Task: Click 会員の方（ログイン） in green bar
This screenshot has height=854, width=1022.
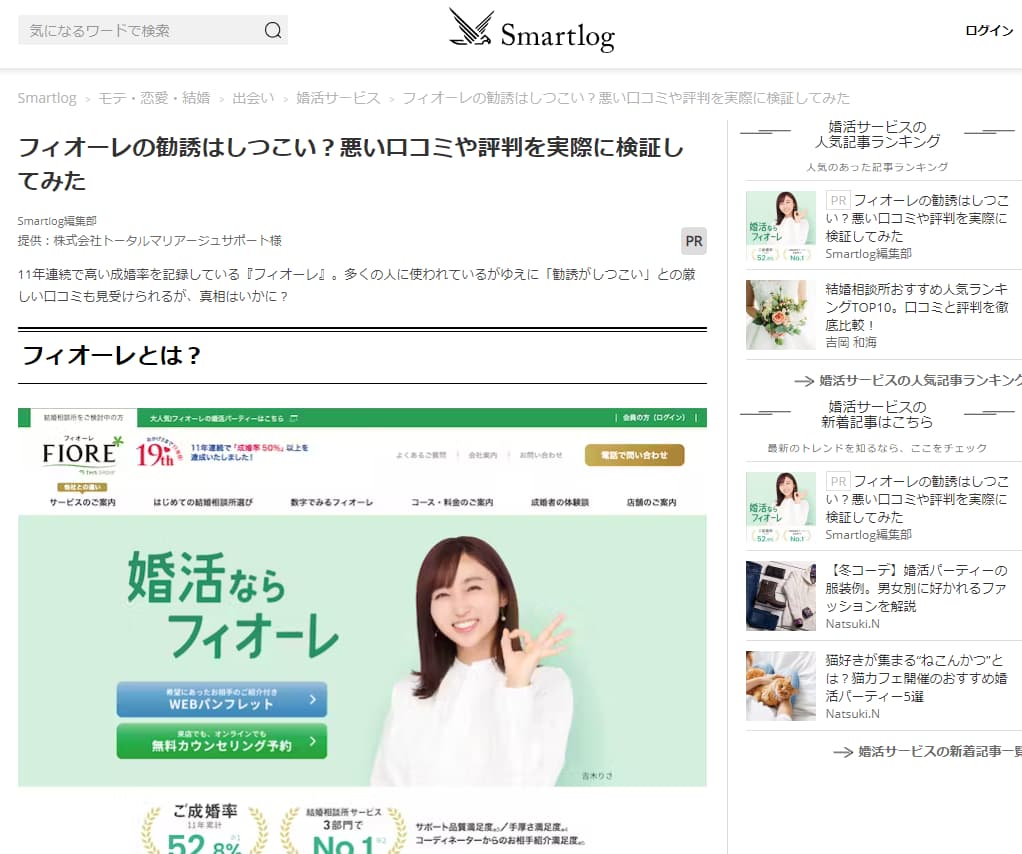Action: (x=654, y=417)
